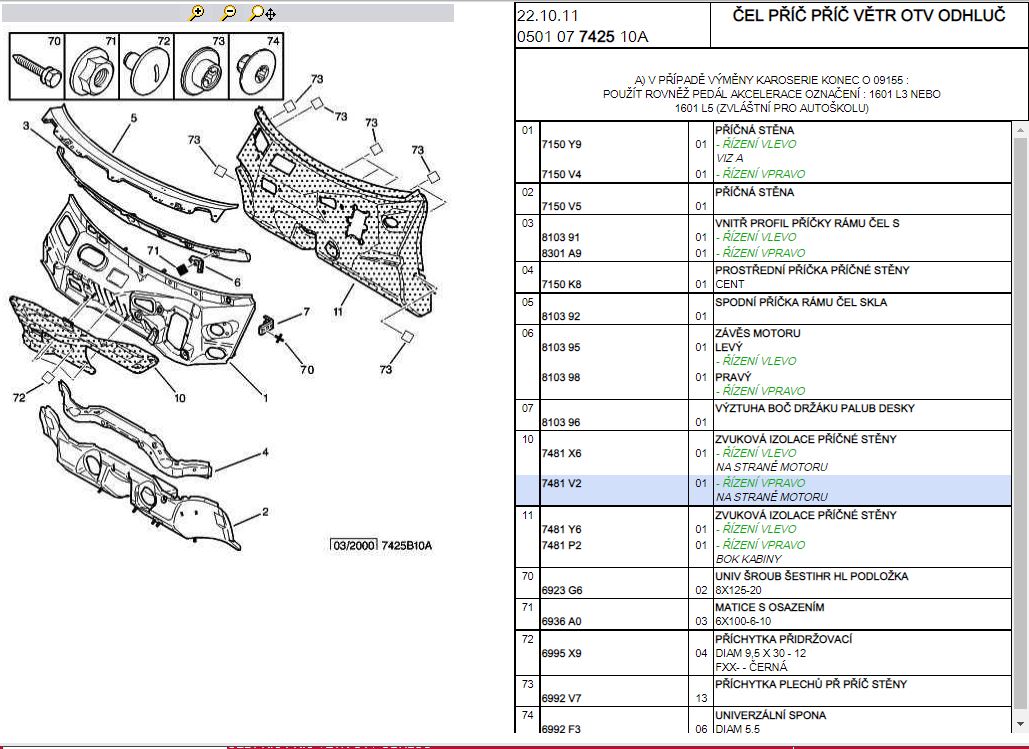Click part number 7481 P2 entry
1029x749 pixels.
click(561, 545)
